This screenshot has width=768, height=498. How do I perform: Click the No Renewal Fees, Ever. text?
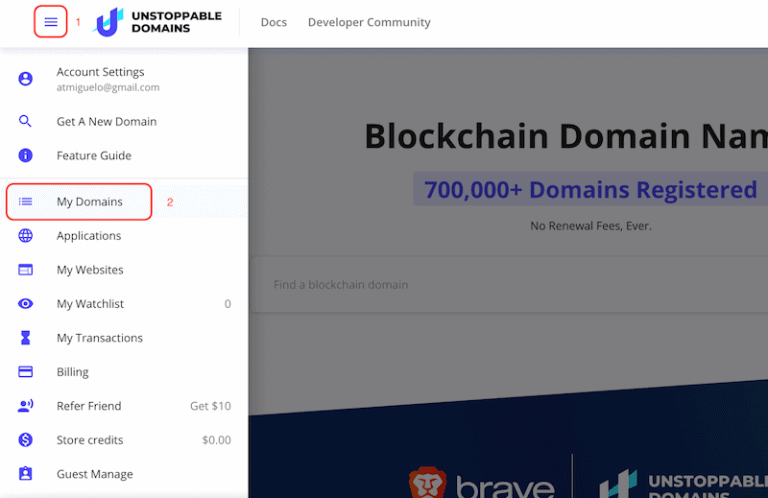point(591,226)
